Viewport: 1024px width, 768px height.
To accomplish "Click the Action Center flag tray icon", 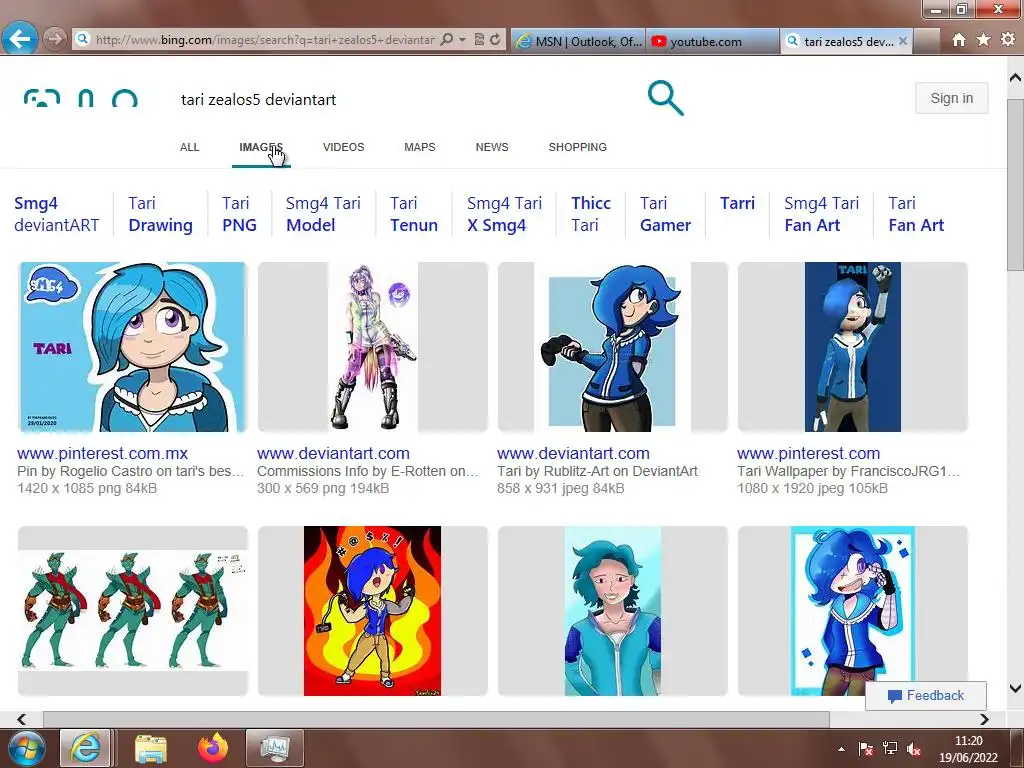I will pyautogui.click(x=866, y=749).
